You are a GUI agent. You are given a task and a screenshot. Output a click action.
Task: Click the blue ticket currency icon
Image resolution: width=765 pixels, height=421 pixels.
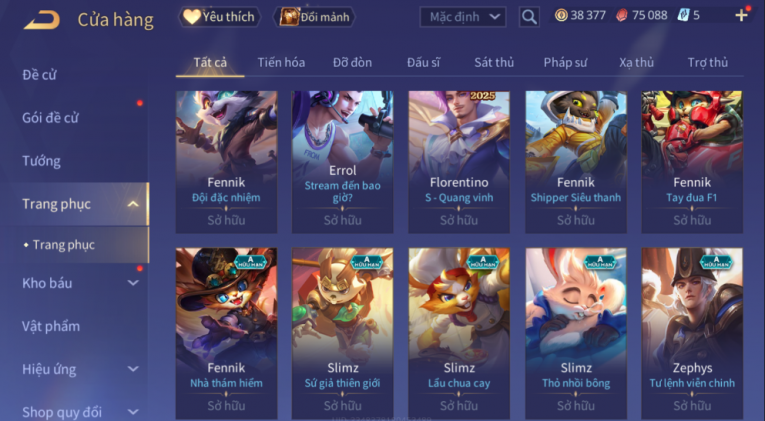[683, 16]
